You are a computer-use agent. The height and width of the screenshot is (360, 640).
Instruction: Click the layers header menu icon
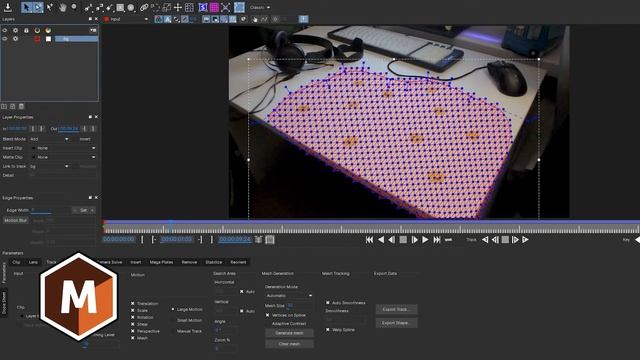93,30
